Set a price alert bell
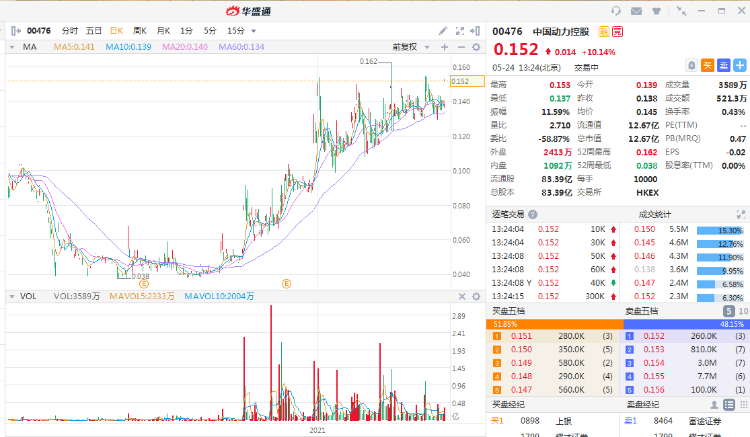The image size is (750, 437). [691, 66]
